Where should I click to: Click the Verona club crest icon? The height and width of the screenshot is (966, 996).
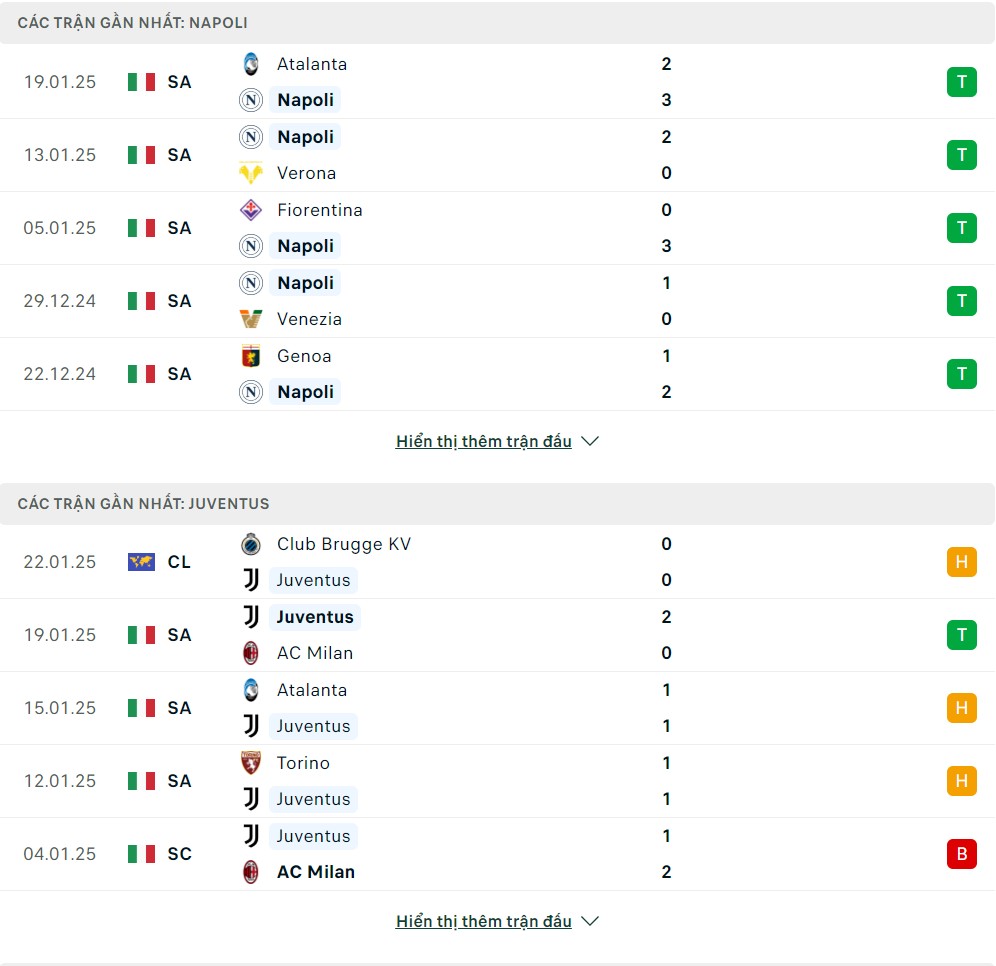251,173
